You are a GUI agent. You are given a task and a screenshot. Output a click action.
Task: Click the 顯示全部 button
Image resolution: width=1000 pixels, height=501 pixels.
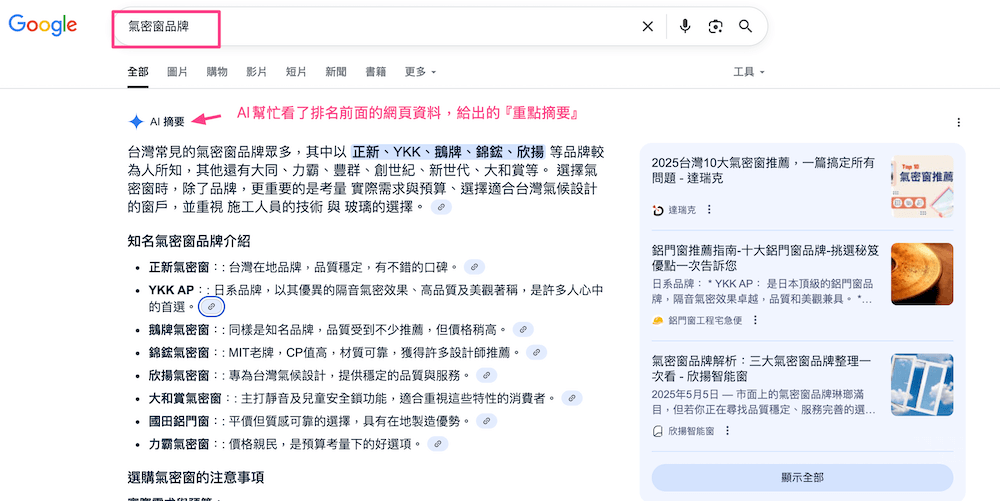tap(802, 477)
